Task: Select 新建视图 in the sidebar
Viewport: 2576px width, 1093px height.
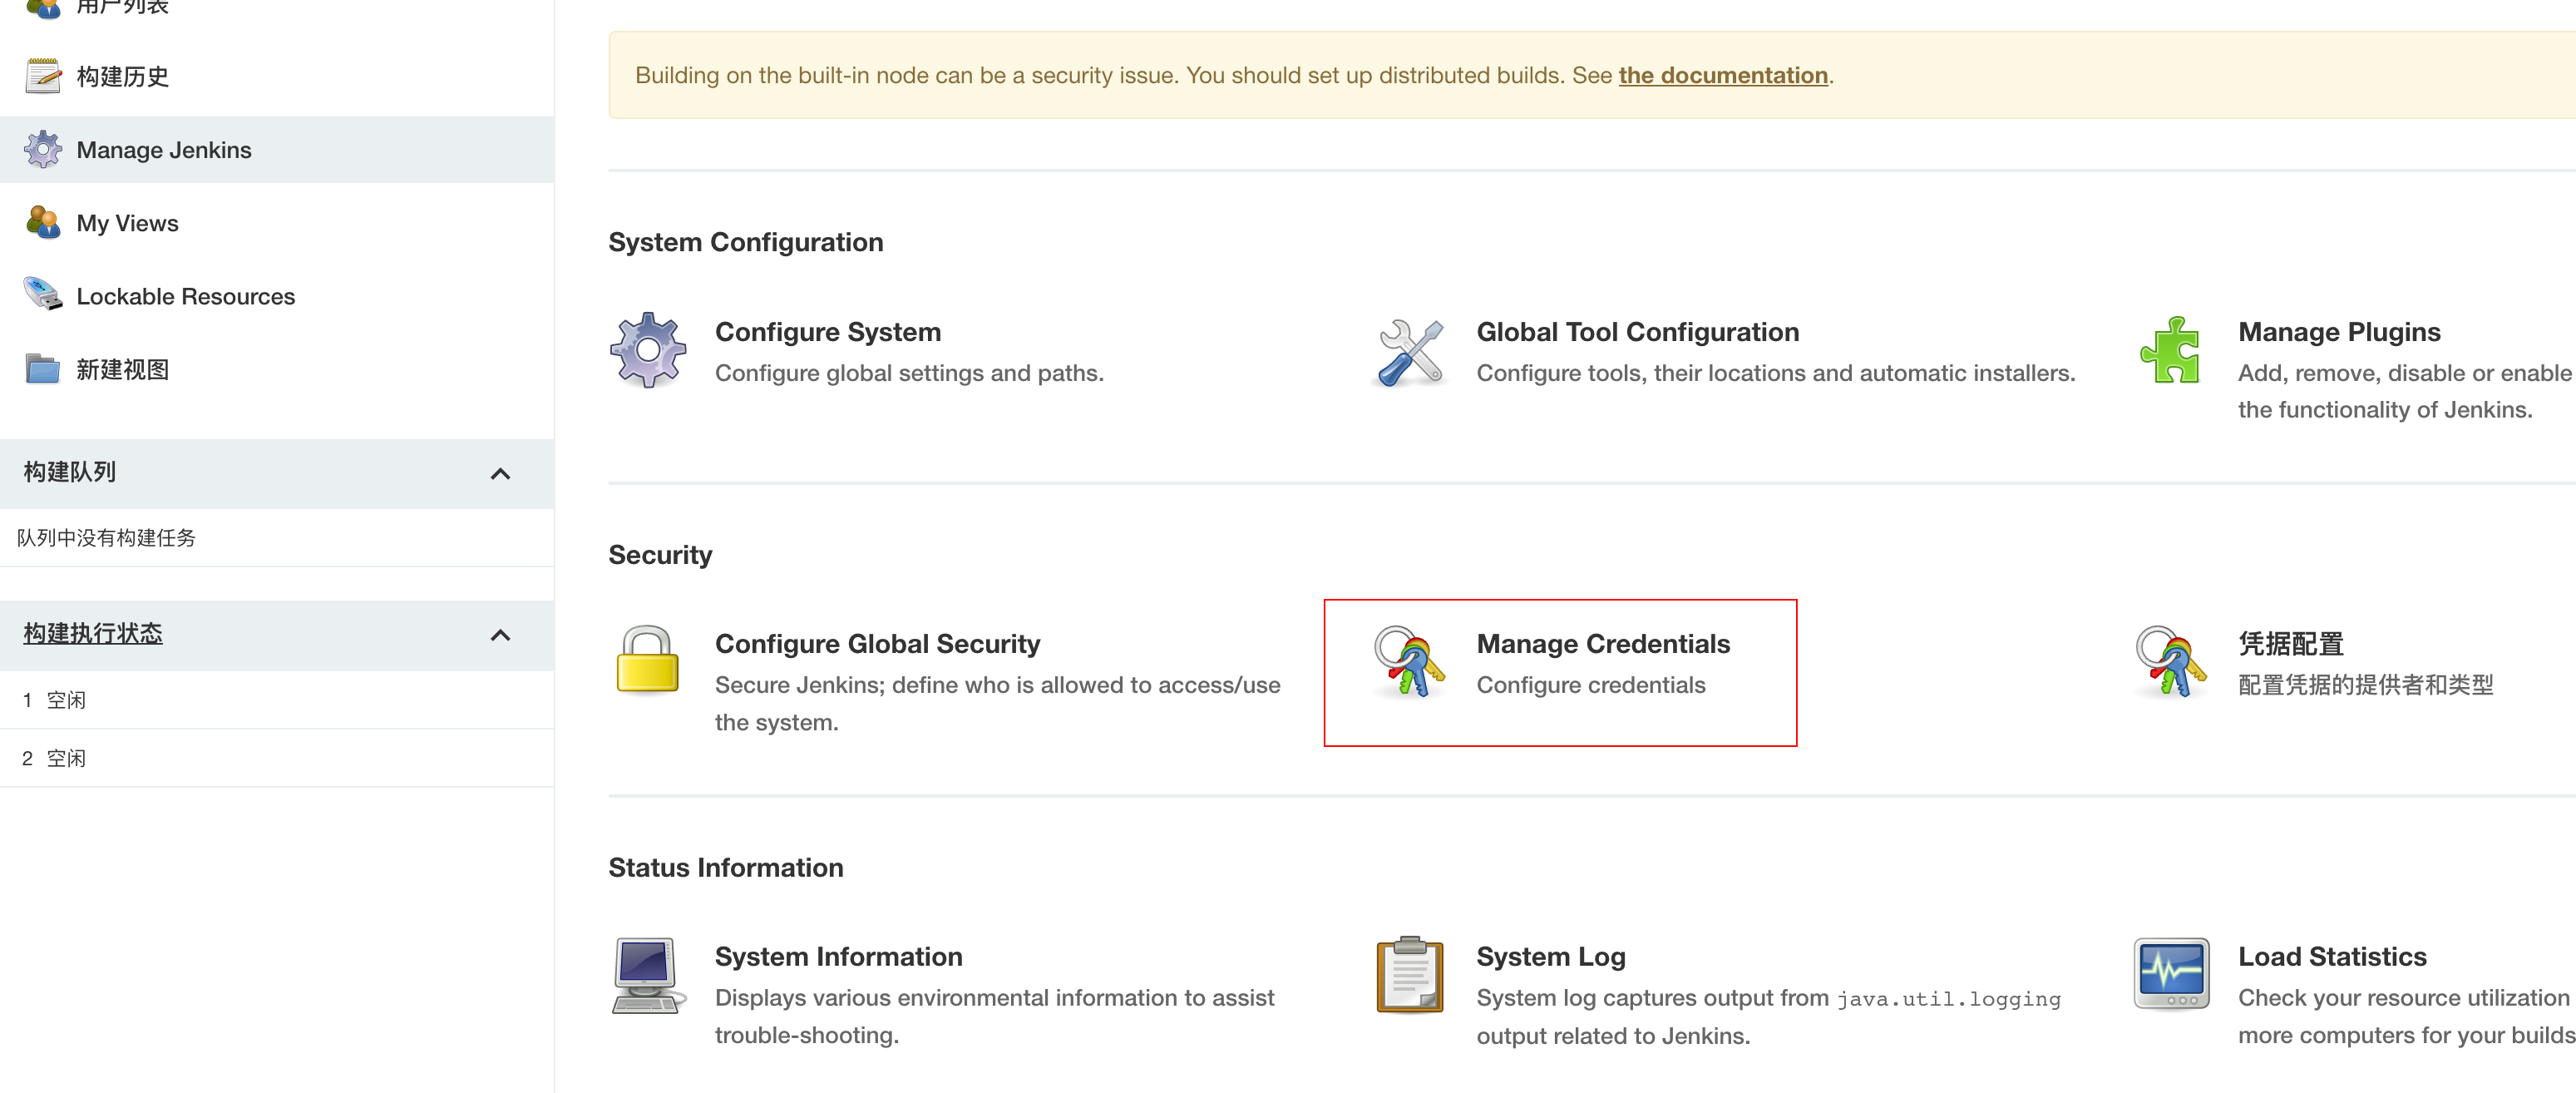Action: 122,369
